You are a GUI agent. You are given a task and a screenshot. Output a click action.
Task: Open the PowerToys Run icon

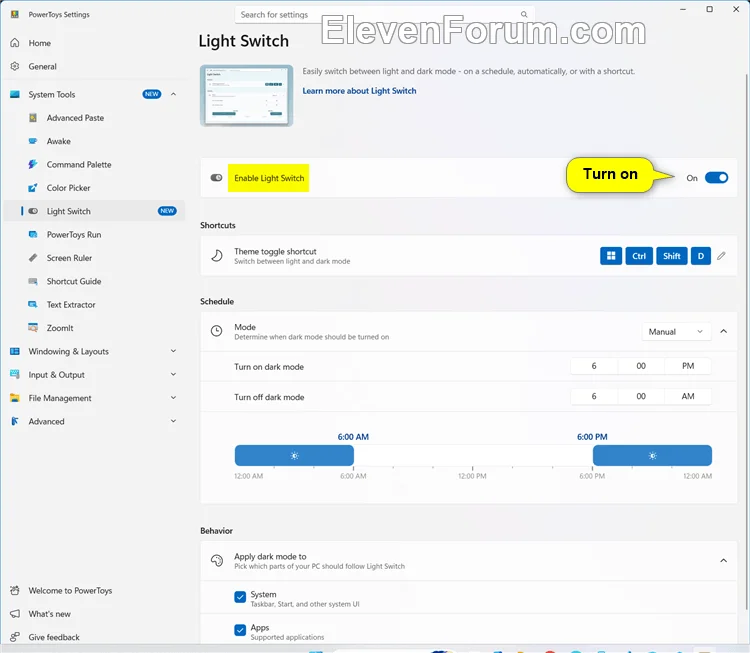(33, 234)
